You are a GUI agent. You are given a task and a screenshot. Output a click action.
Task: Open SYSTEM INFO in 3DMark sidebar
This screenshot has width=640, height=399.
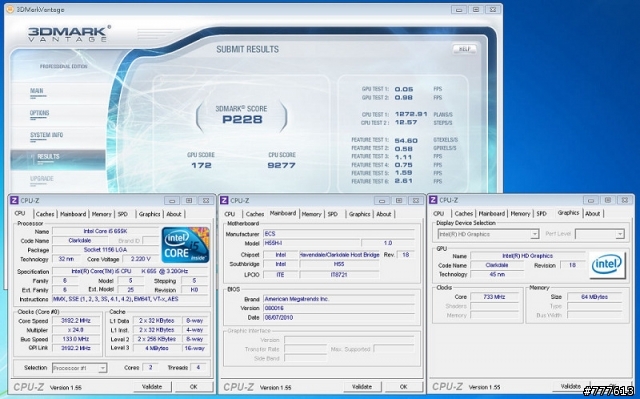(47, 135)
